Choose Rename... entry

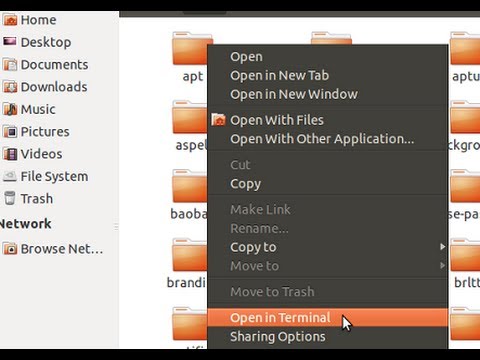328,228
